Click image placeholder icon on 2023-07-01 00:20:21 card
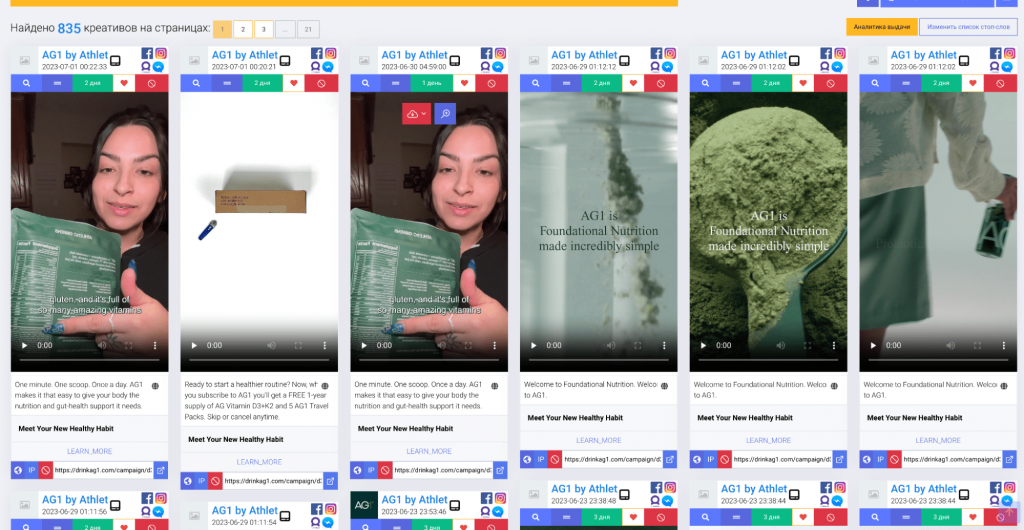Screen dimensions: 1024x530 [194, 60]
